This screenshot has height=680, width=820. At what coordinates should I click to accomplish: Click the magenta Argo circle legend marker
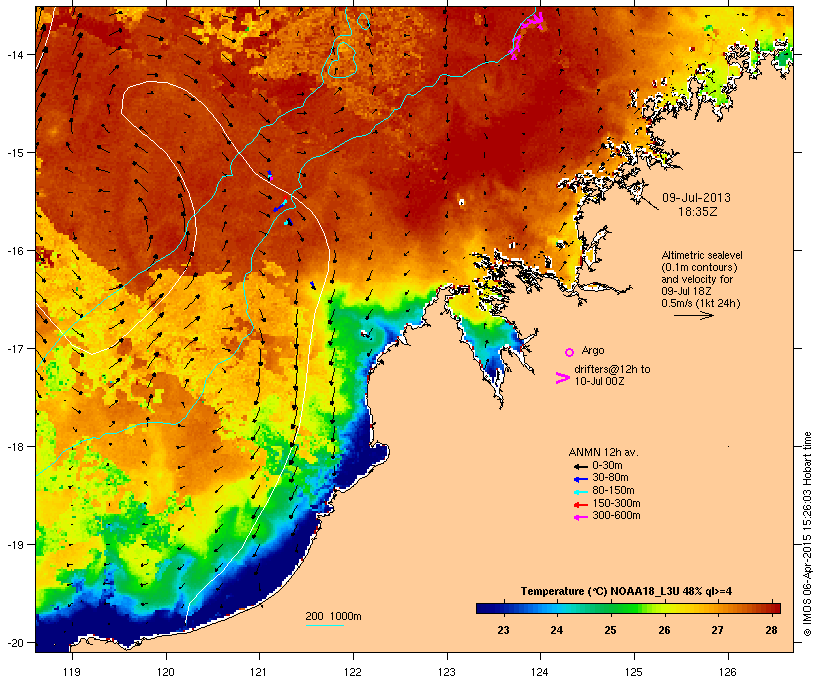pos(570,352)
